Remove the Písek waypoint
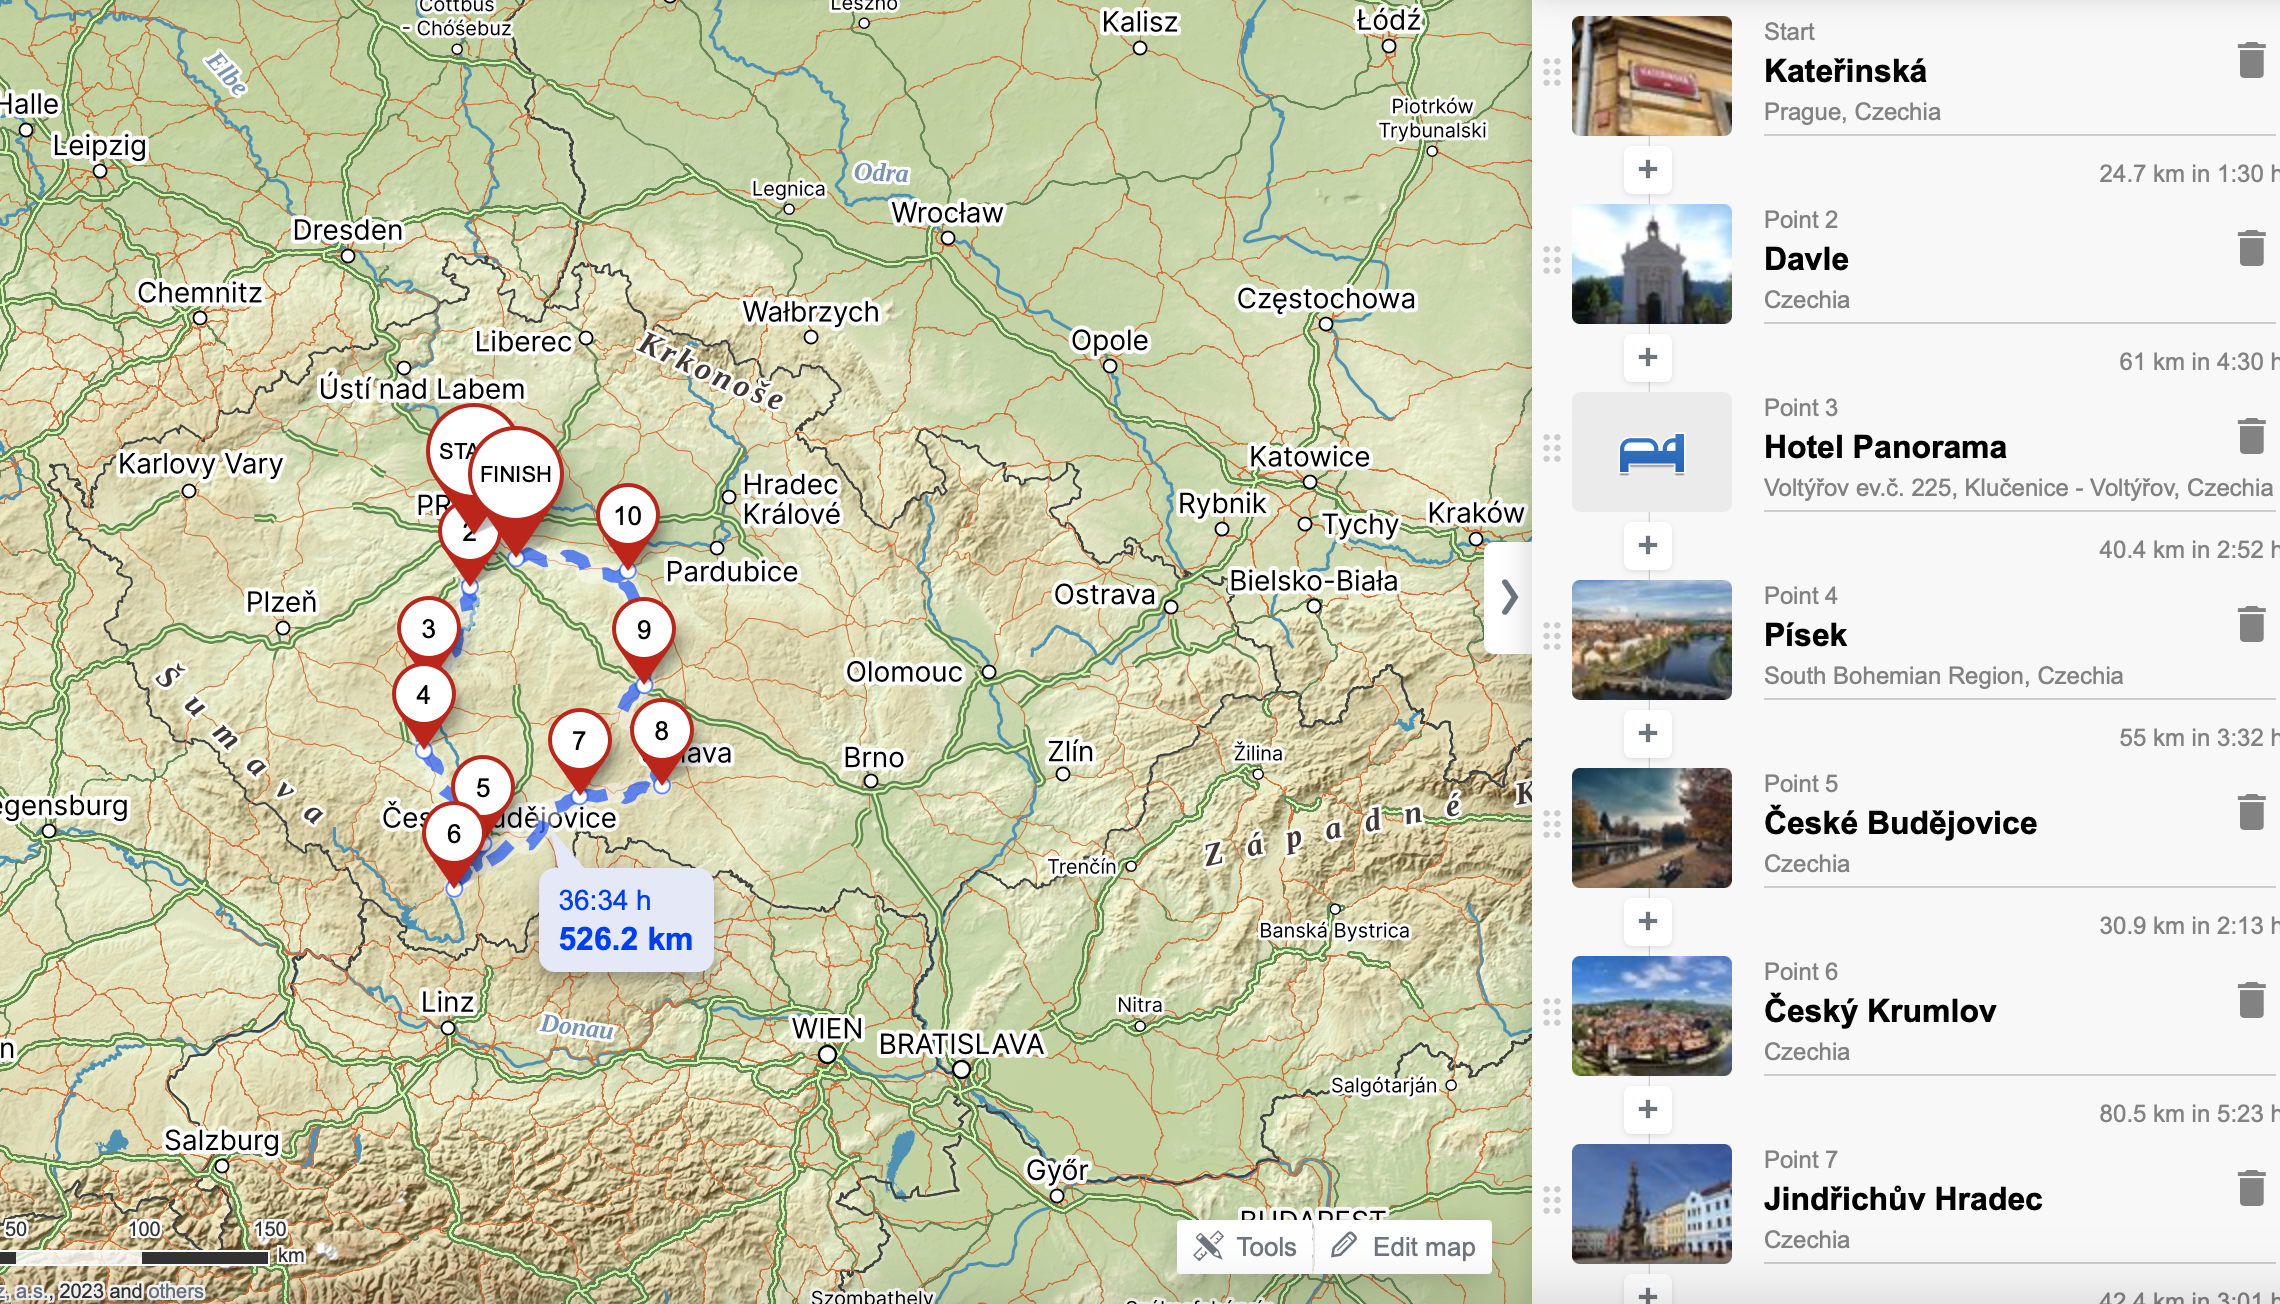The image size is (2280, 1304). point(2251,625)
